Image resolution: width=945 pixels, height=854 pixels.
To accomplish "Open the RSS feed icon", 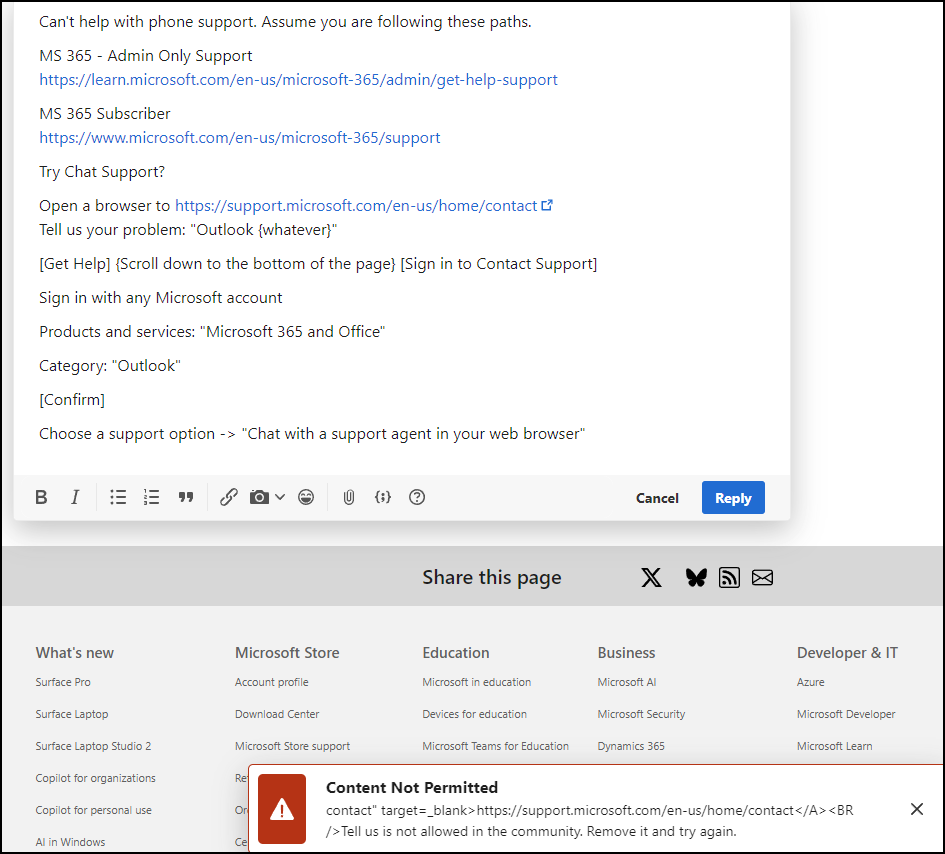I will click(x=729, y=578).
